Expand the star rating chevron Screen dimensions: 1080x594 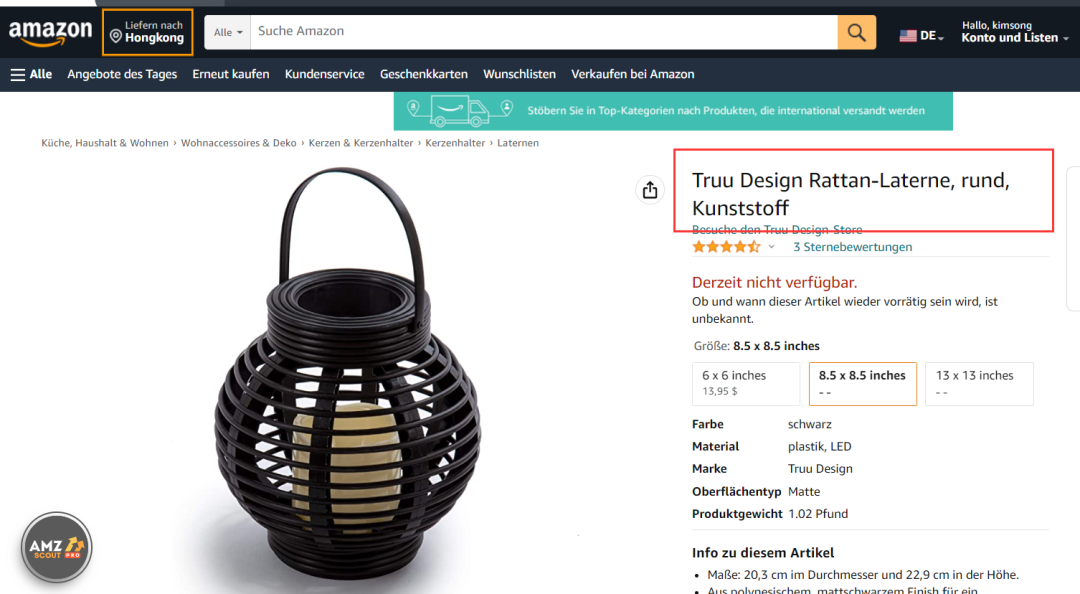pyautogui.click(x=771, y=247)
